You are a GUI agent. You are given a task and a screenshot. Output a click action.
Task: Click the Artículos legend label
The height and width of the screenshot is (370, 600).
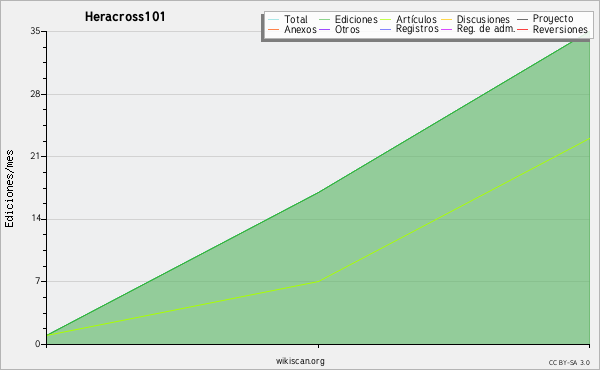coord(416,19)
